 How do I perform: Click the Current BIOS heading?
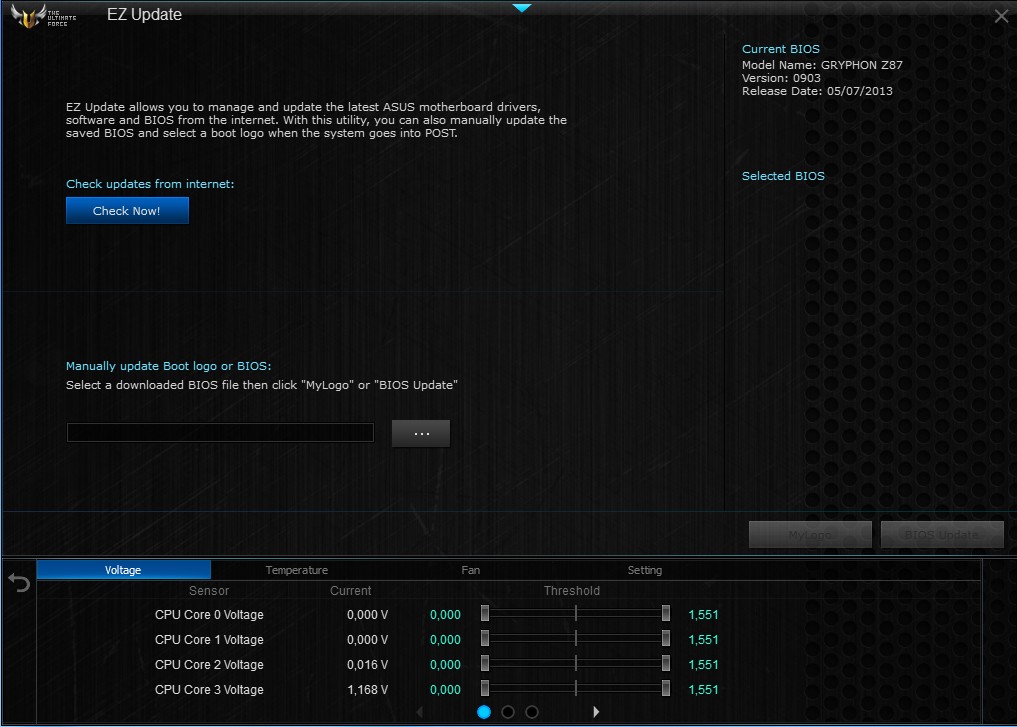781,49
